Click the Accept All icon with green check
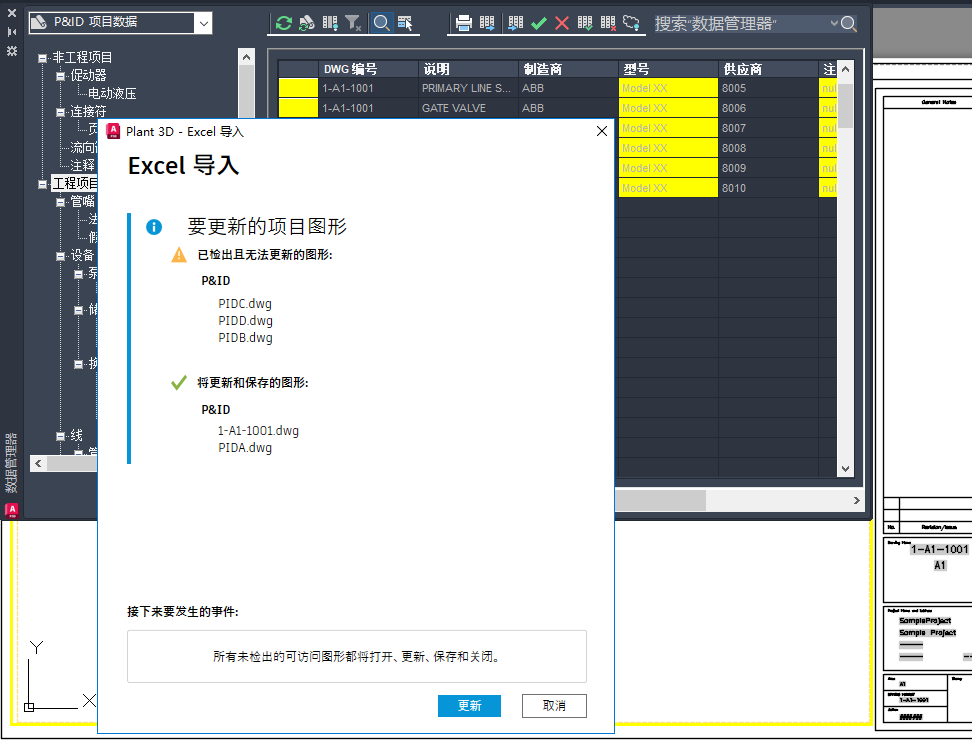This screenshot has height=741, width=972. point(585,24)
